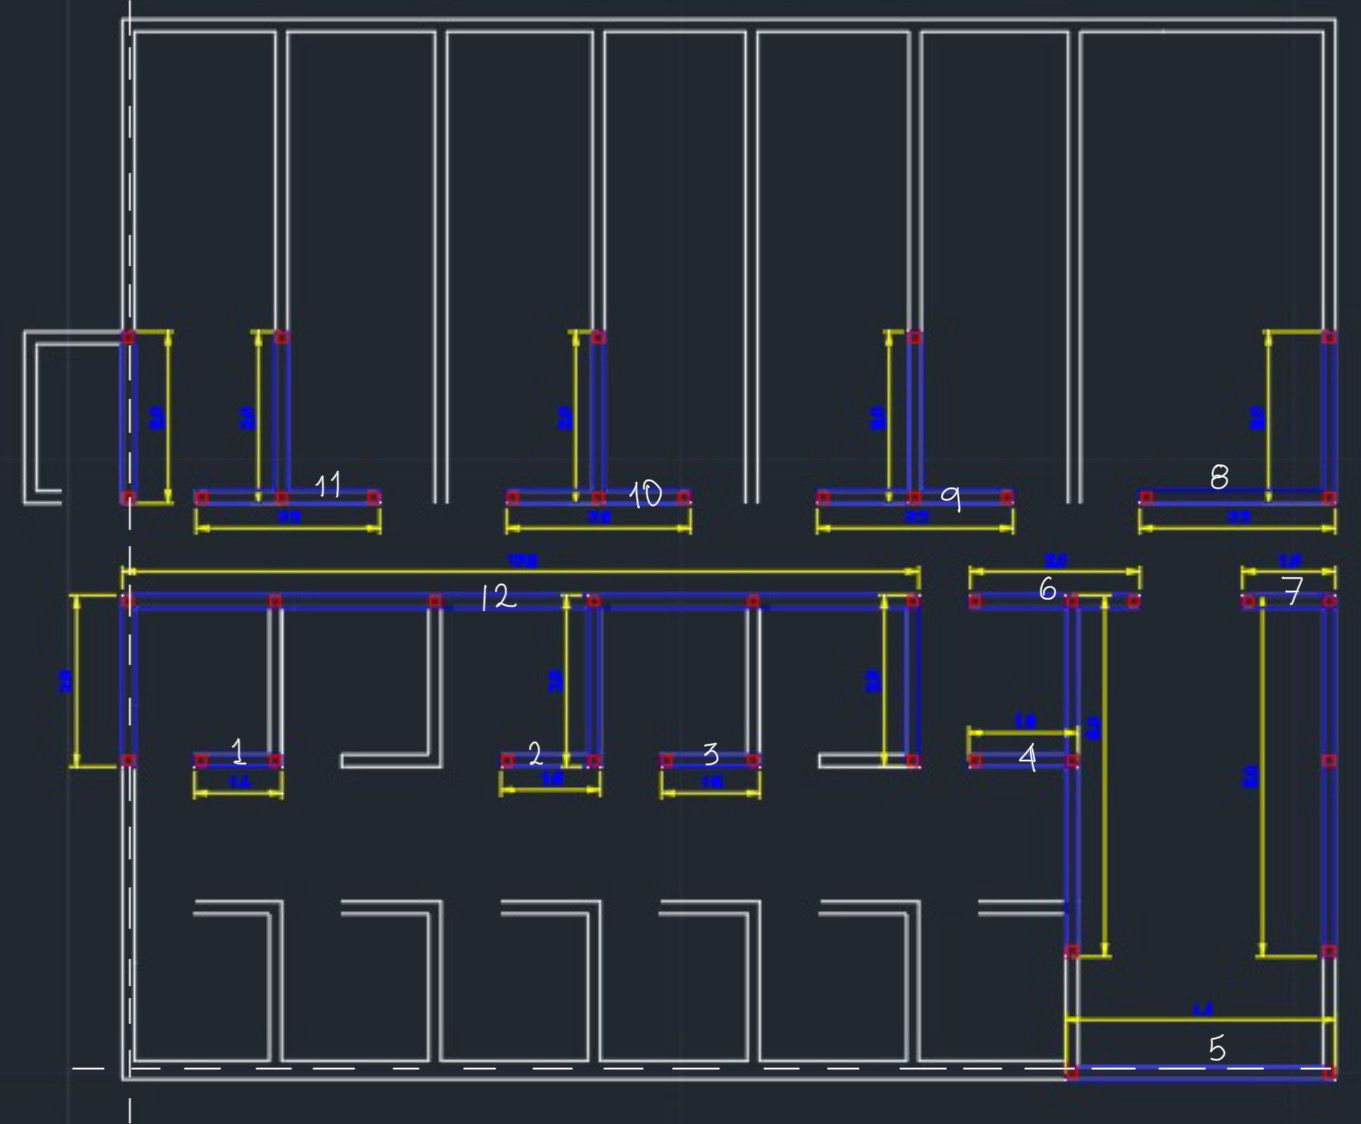Click the long yellow dimension above wall 12
Viewport: 1361px width, 1124px height.
521,572
